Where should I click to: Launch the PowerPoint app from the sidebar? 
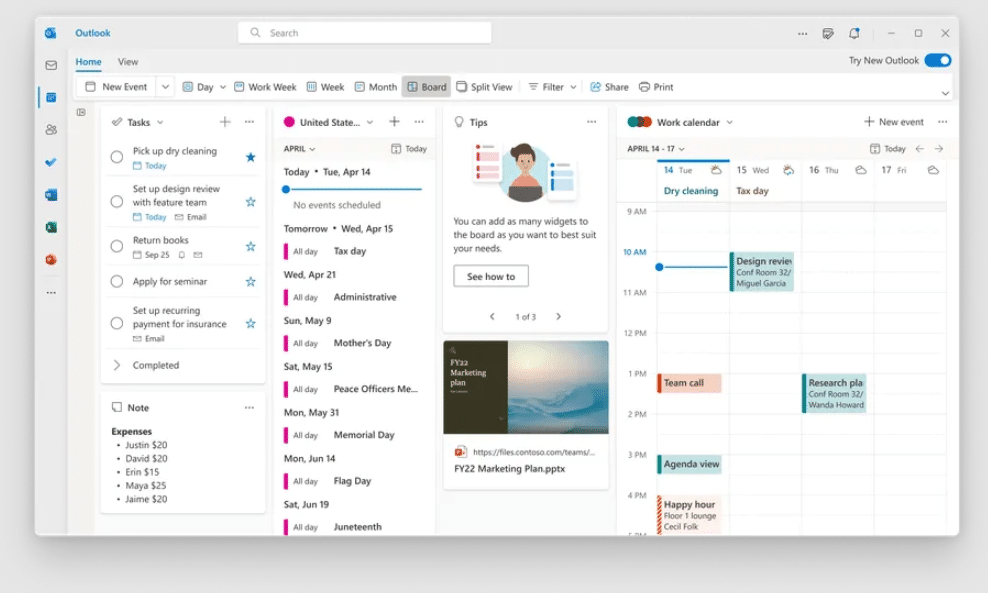(51, 260)
